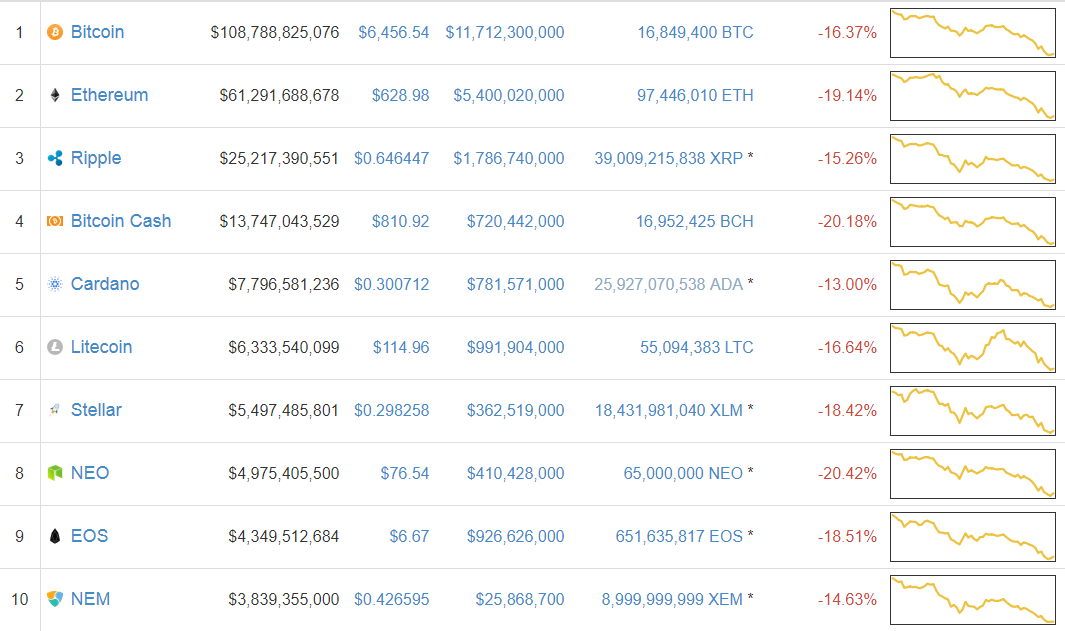This screenshot has width=1065, height=631.
Task: Click the green NEO logo icon
Action: click(55, 473)
